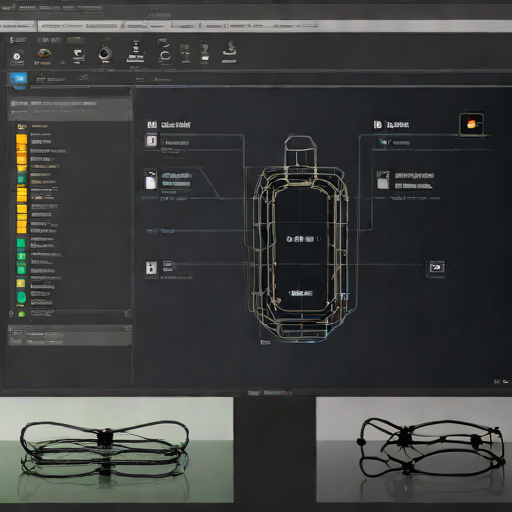512x512 pixels.
Task: Select the blue tile below the toolbar
Action: (x=19, y=79)
